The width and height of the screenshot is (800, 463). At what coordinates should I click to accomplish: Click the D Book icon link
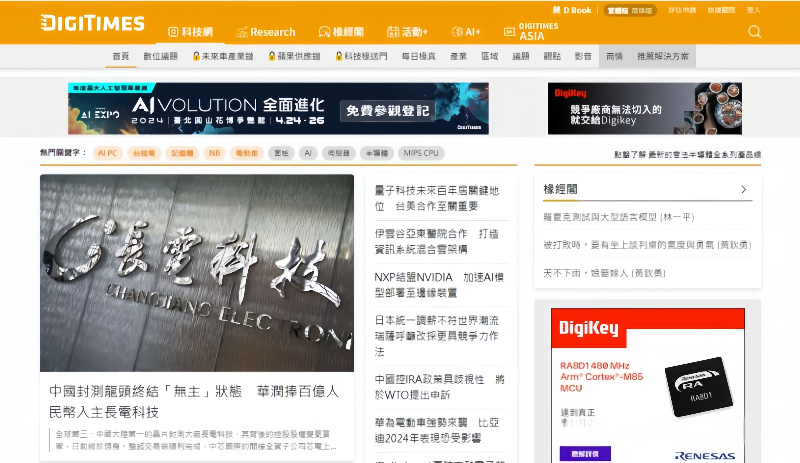click(572, 10)
